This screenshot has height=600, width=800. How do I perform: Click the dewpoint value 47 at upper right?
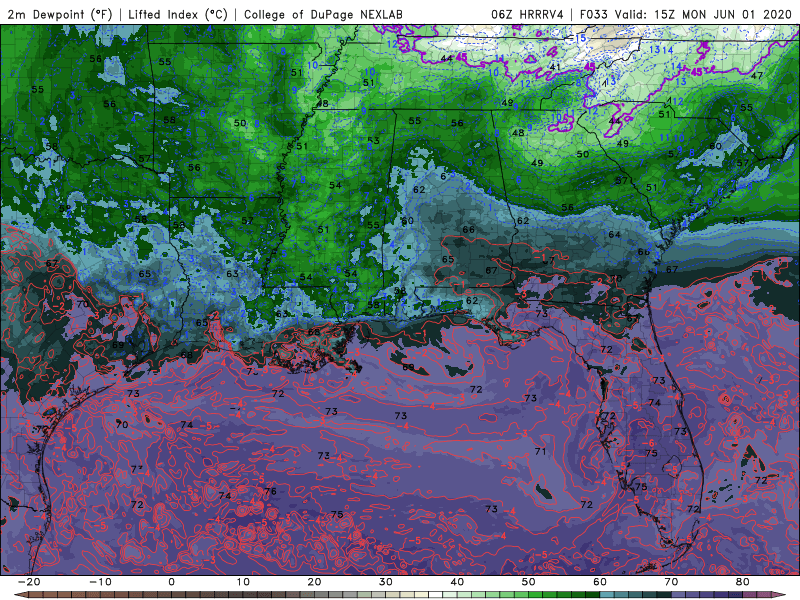coord(757,76)
